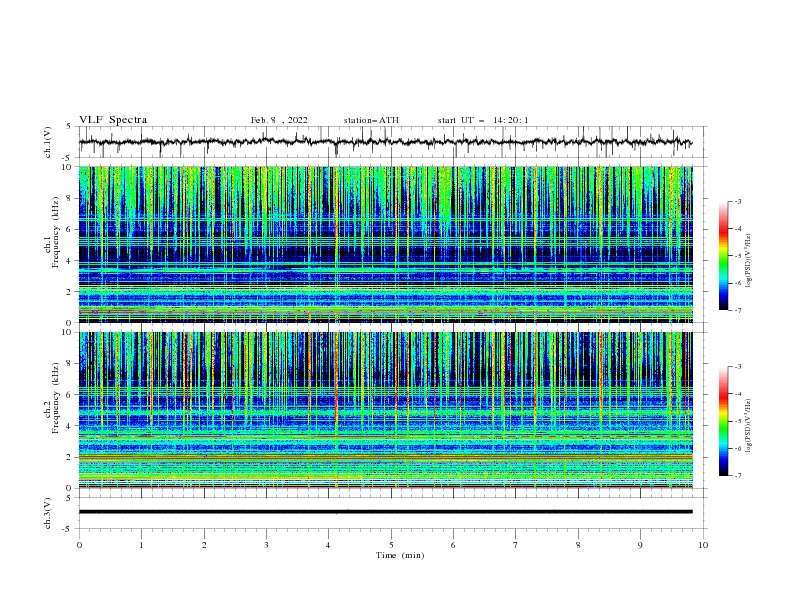This screenshot has width=792, height=612.
Task: Click the '8' minute tick label on time axis
Action: 578,545
